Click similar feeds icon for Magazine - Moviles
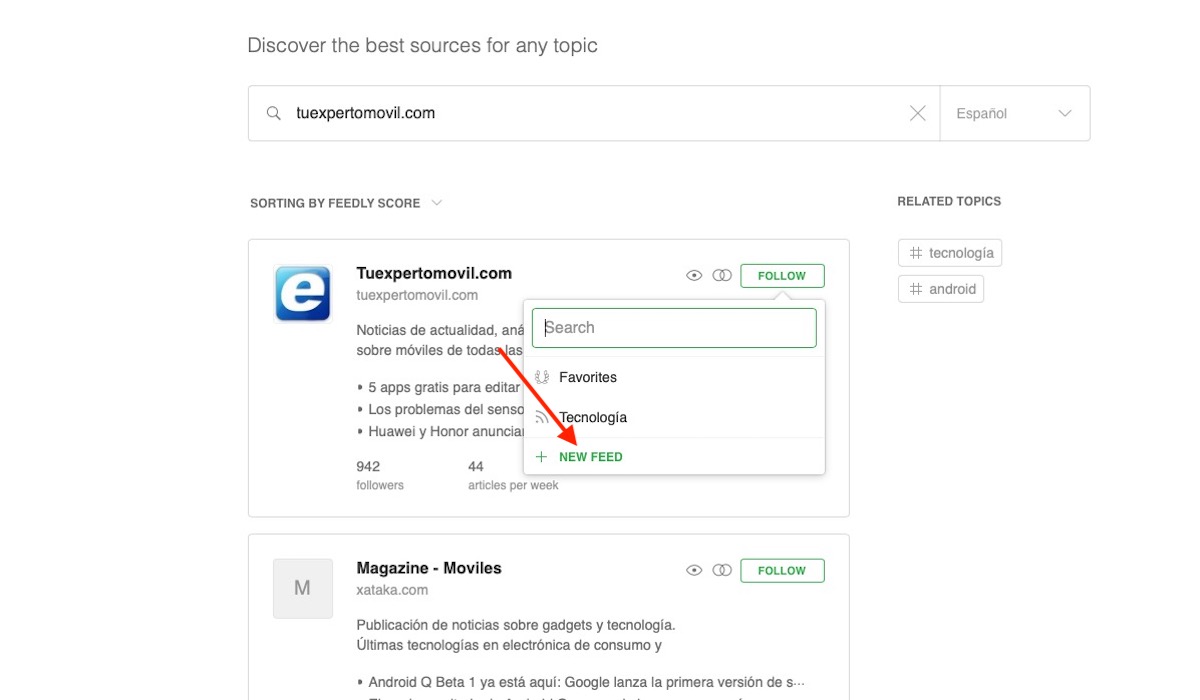This screenshot has width=1200, height=700. 722,571
